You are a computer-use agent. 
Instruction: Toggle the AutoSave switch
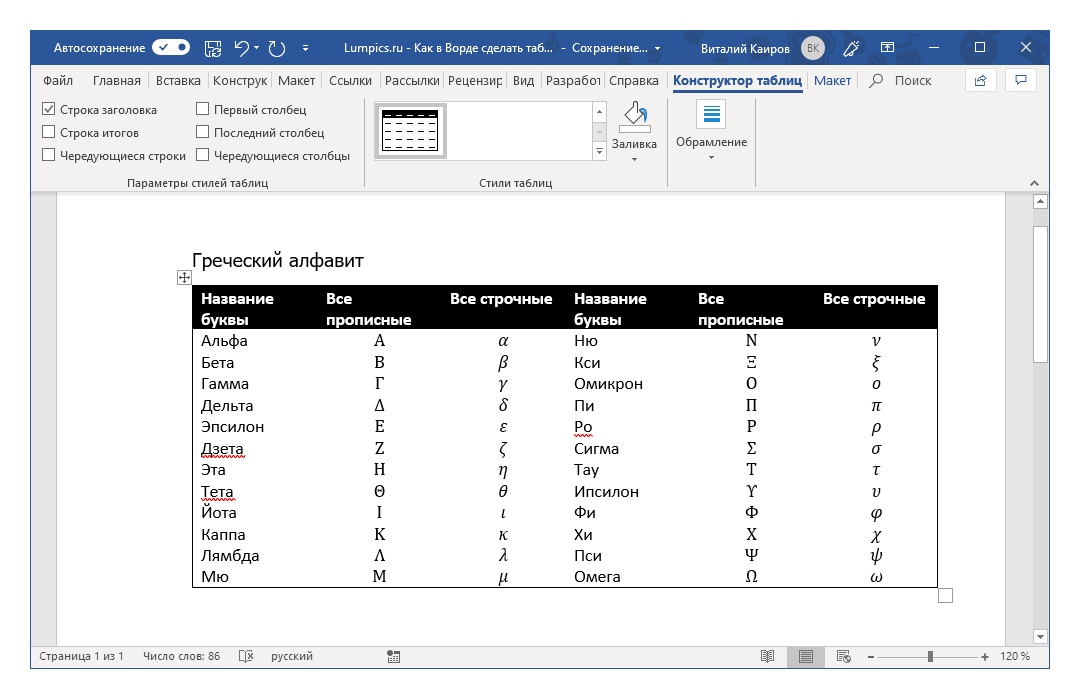click(171, 47)
